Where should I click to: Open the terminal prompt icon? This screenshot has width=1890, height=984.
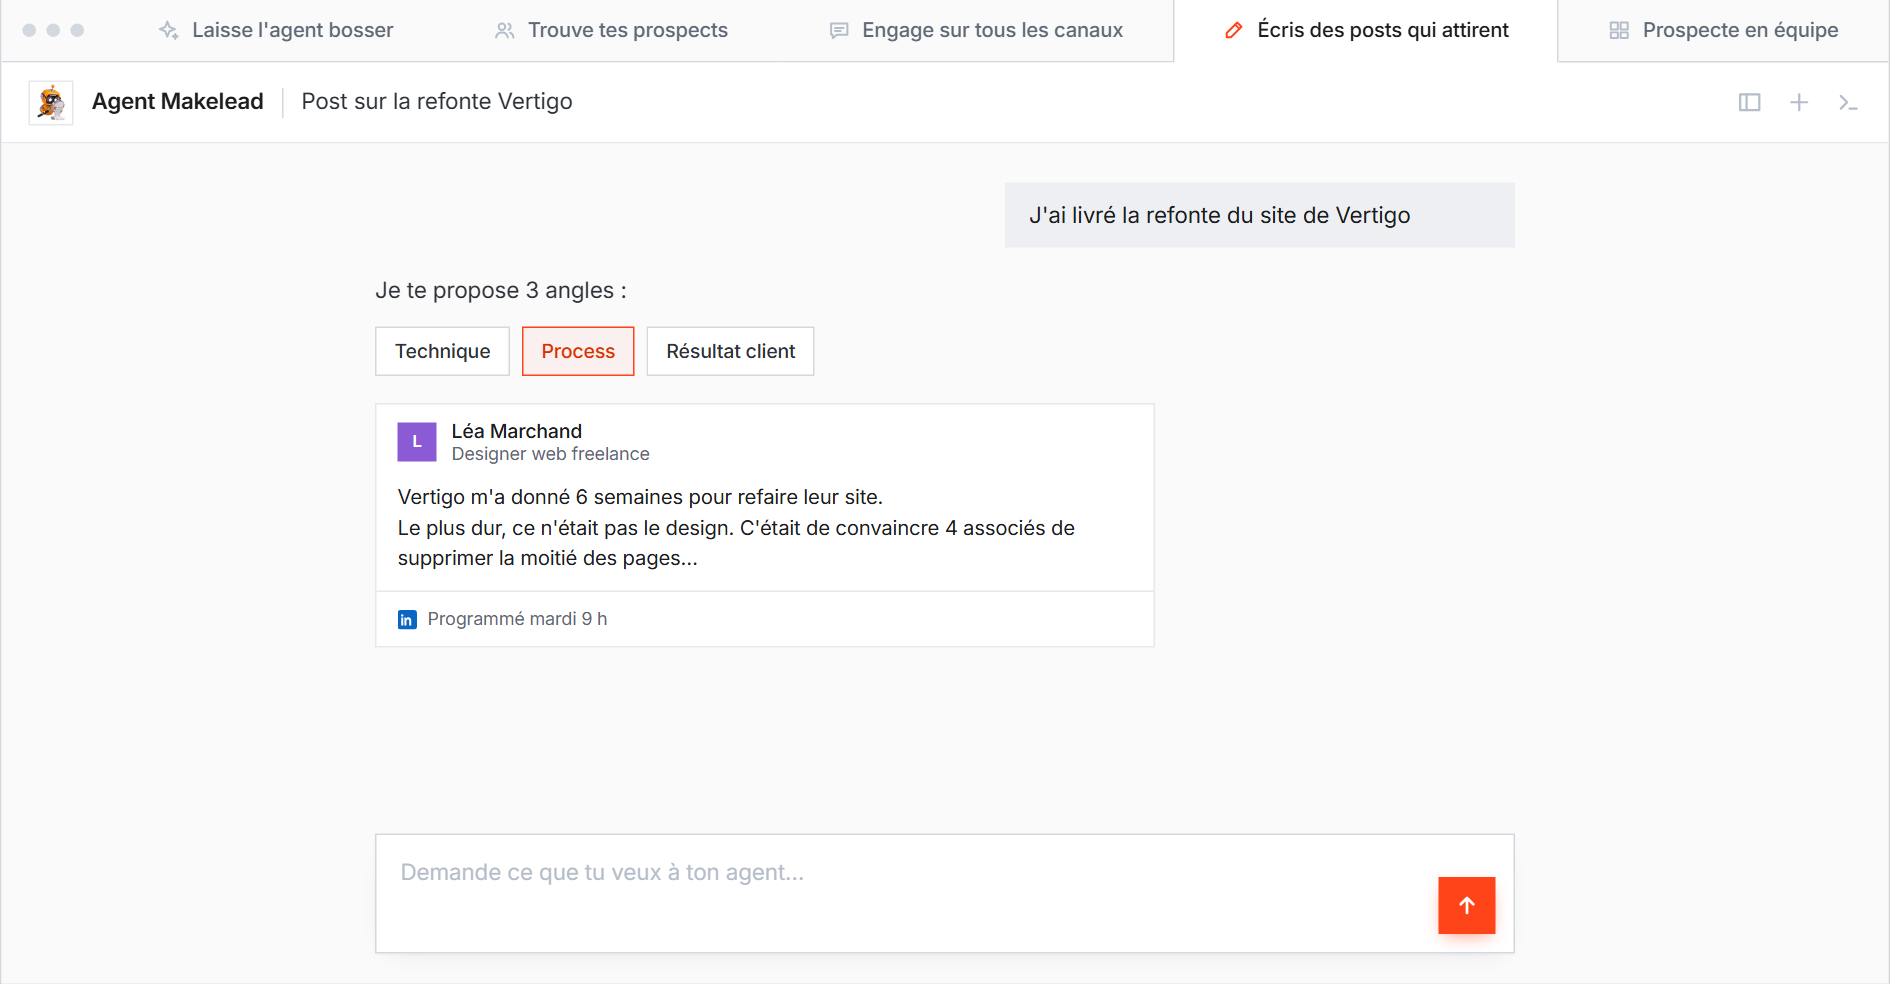[1848, 102]
